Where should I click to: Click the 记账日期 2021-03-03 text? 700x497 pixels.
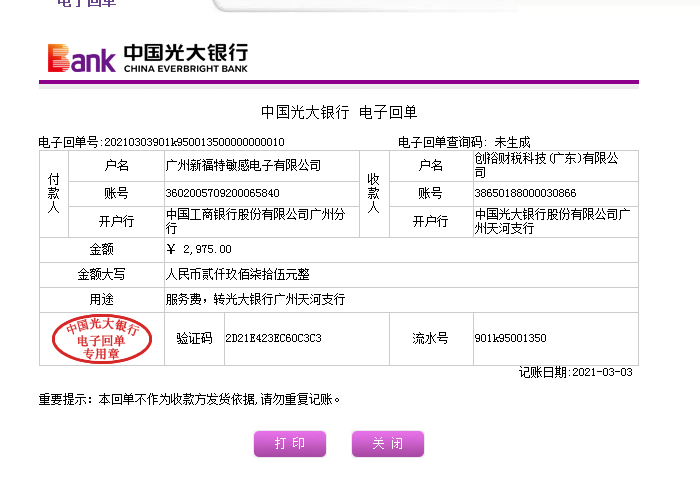tap(576, 373)
